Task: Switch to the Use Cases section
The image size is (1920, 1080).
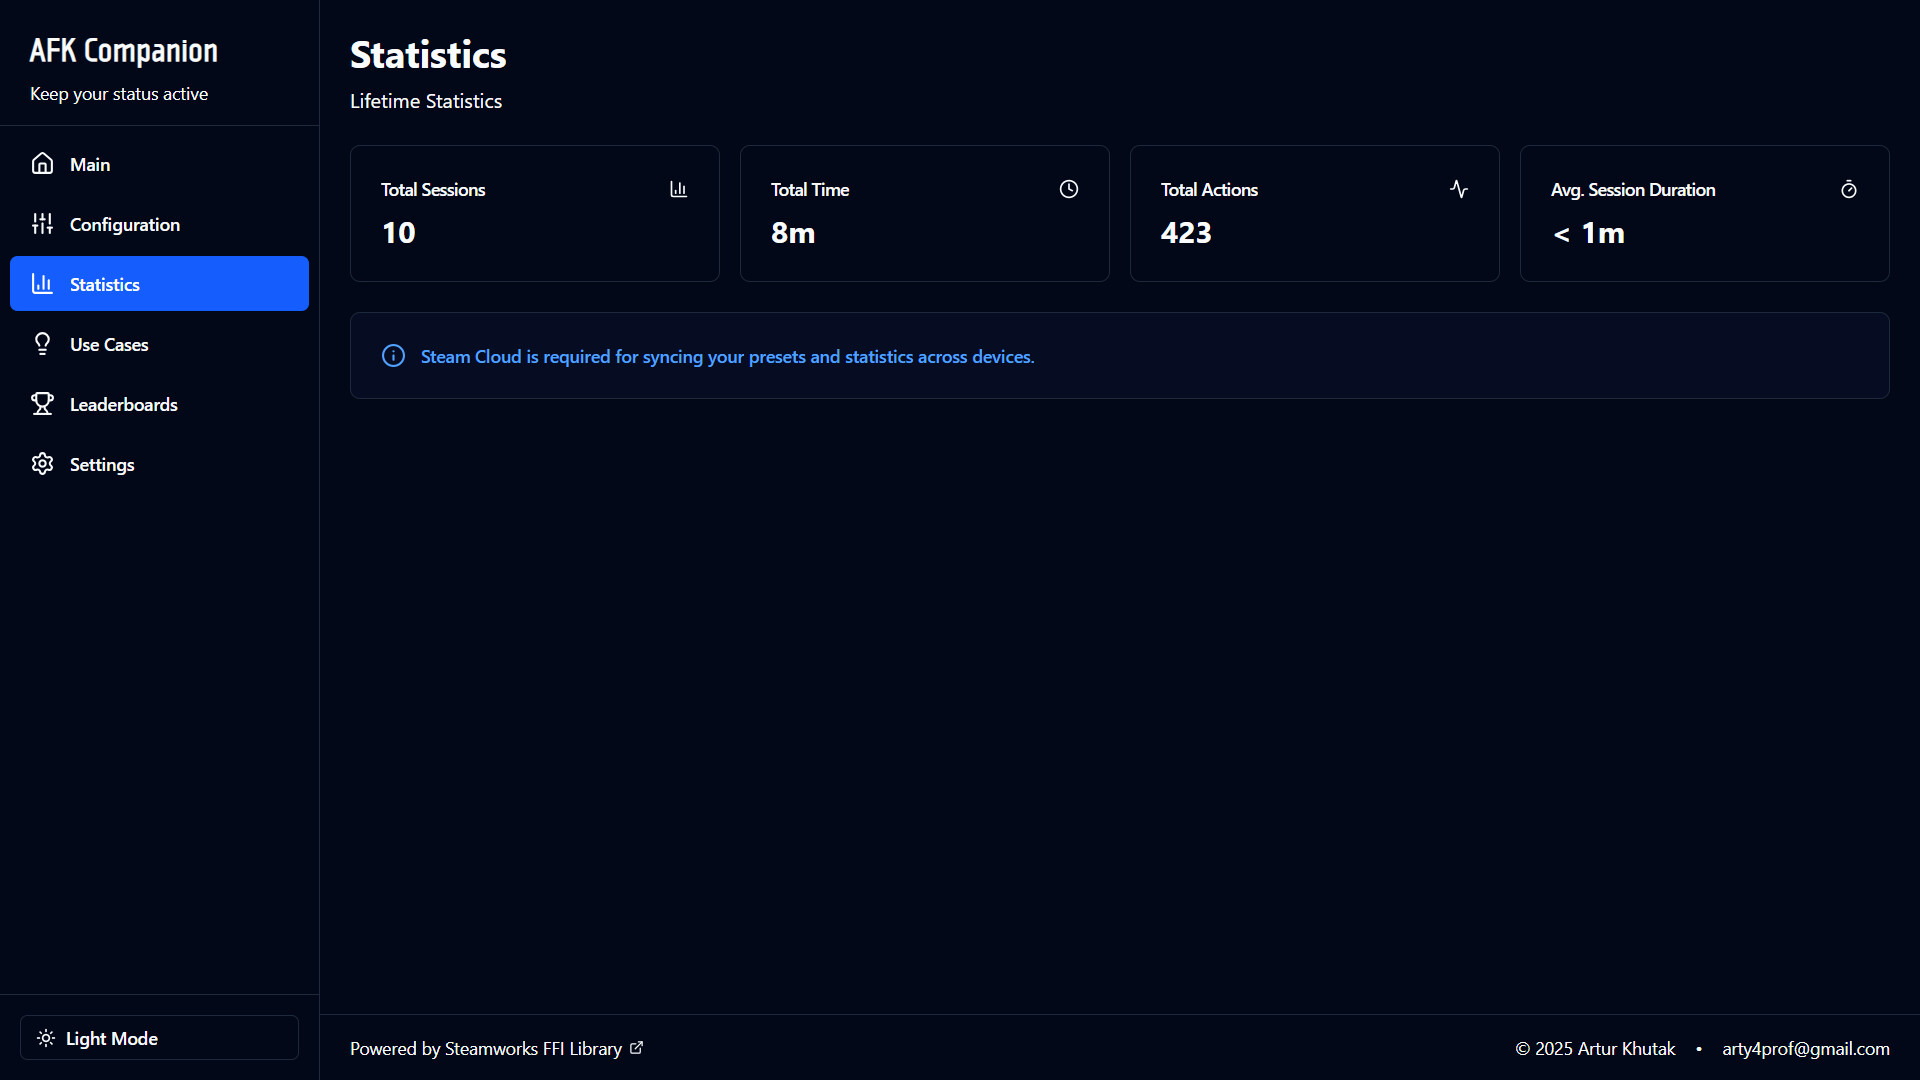Action: [x=109, y=344]
